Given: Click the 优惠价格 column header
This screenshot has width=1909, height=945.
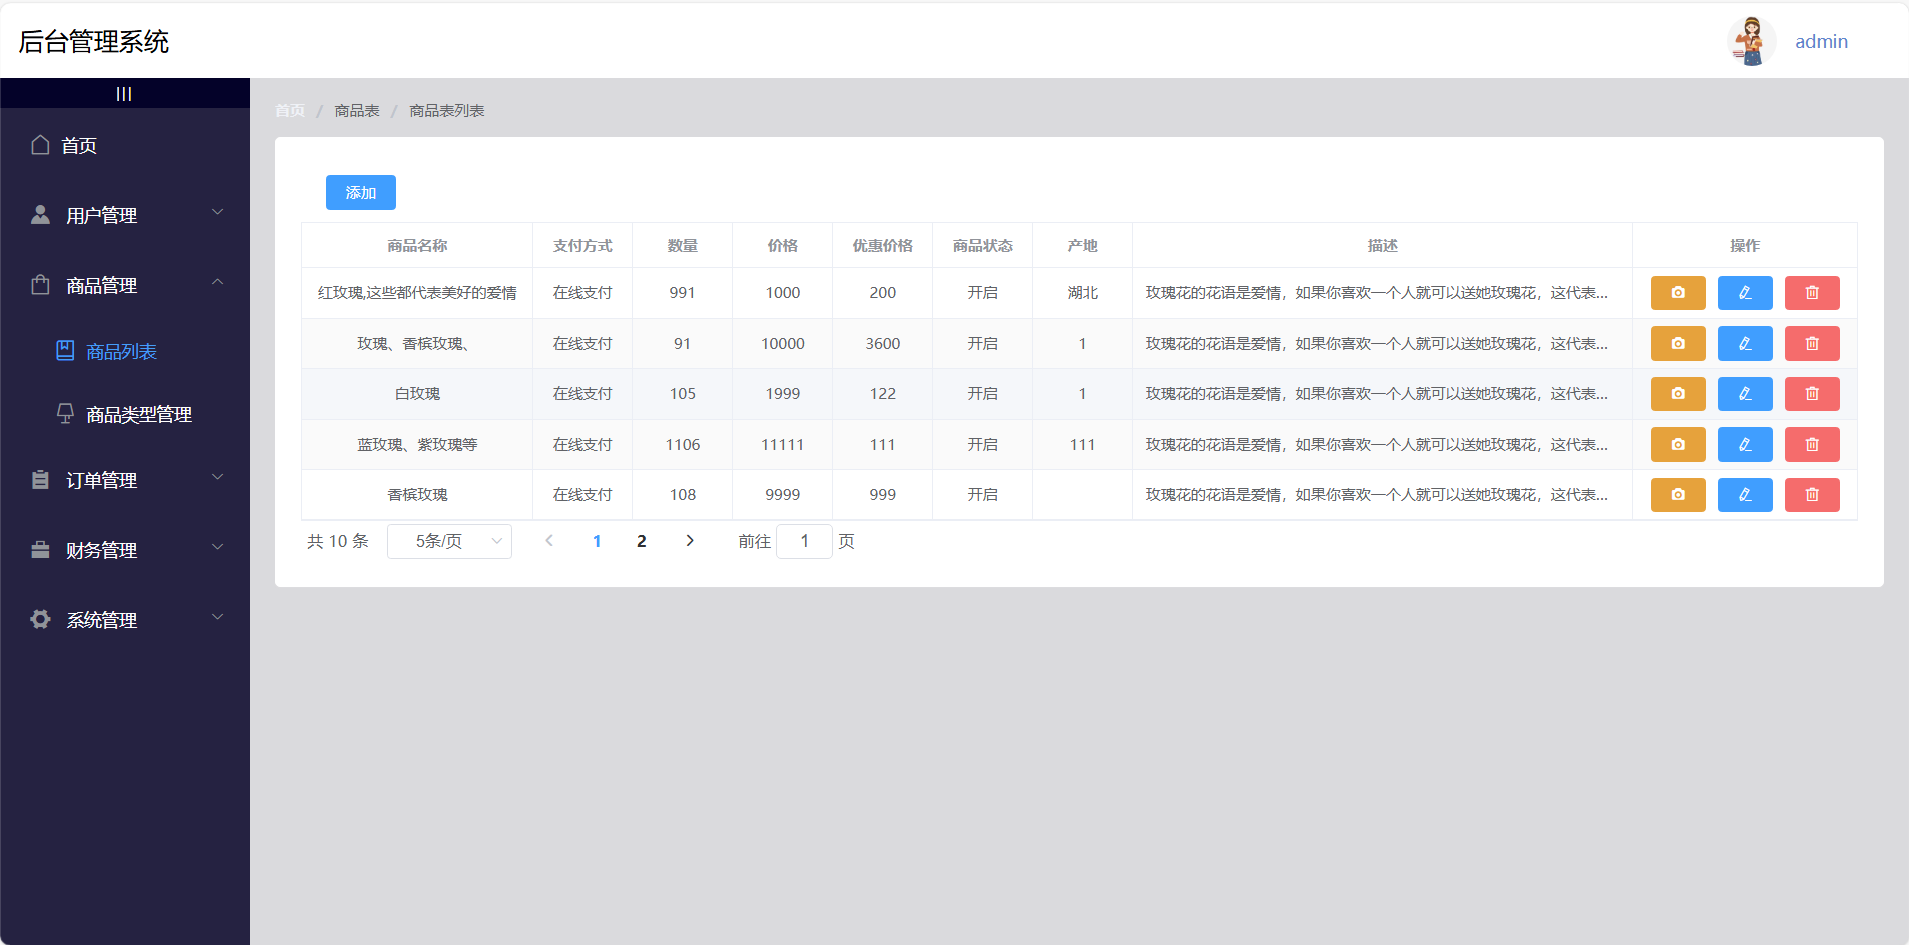Looking at the screenshot, I should 883,246.
